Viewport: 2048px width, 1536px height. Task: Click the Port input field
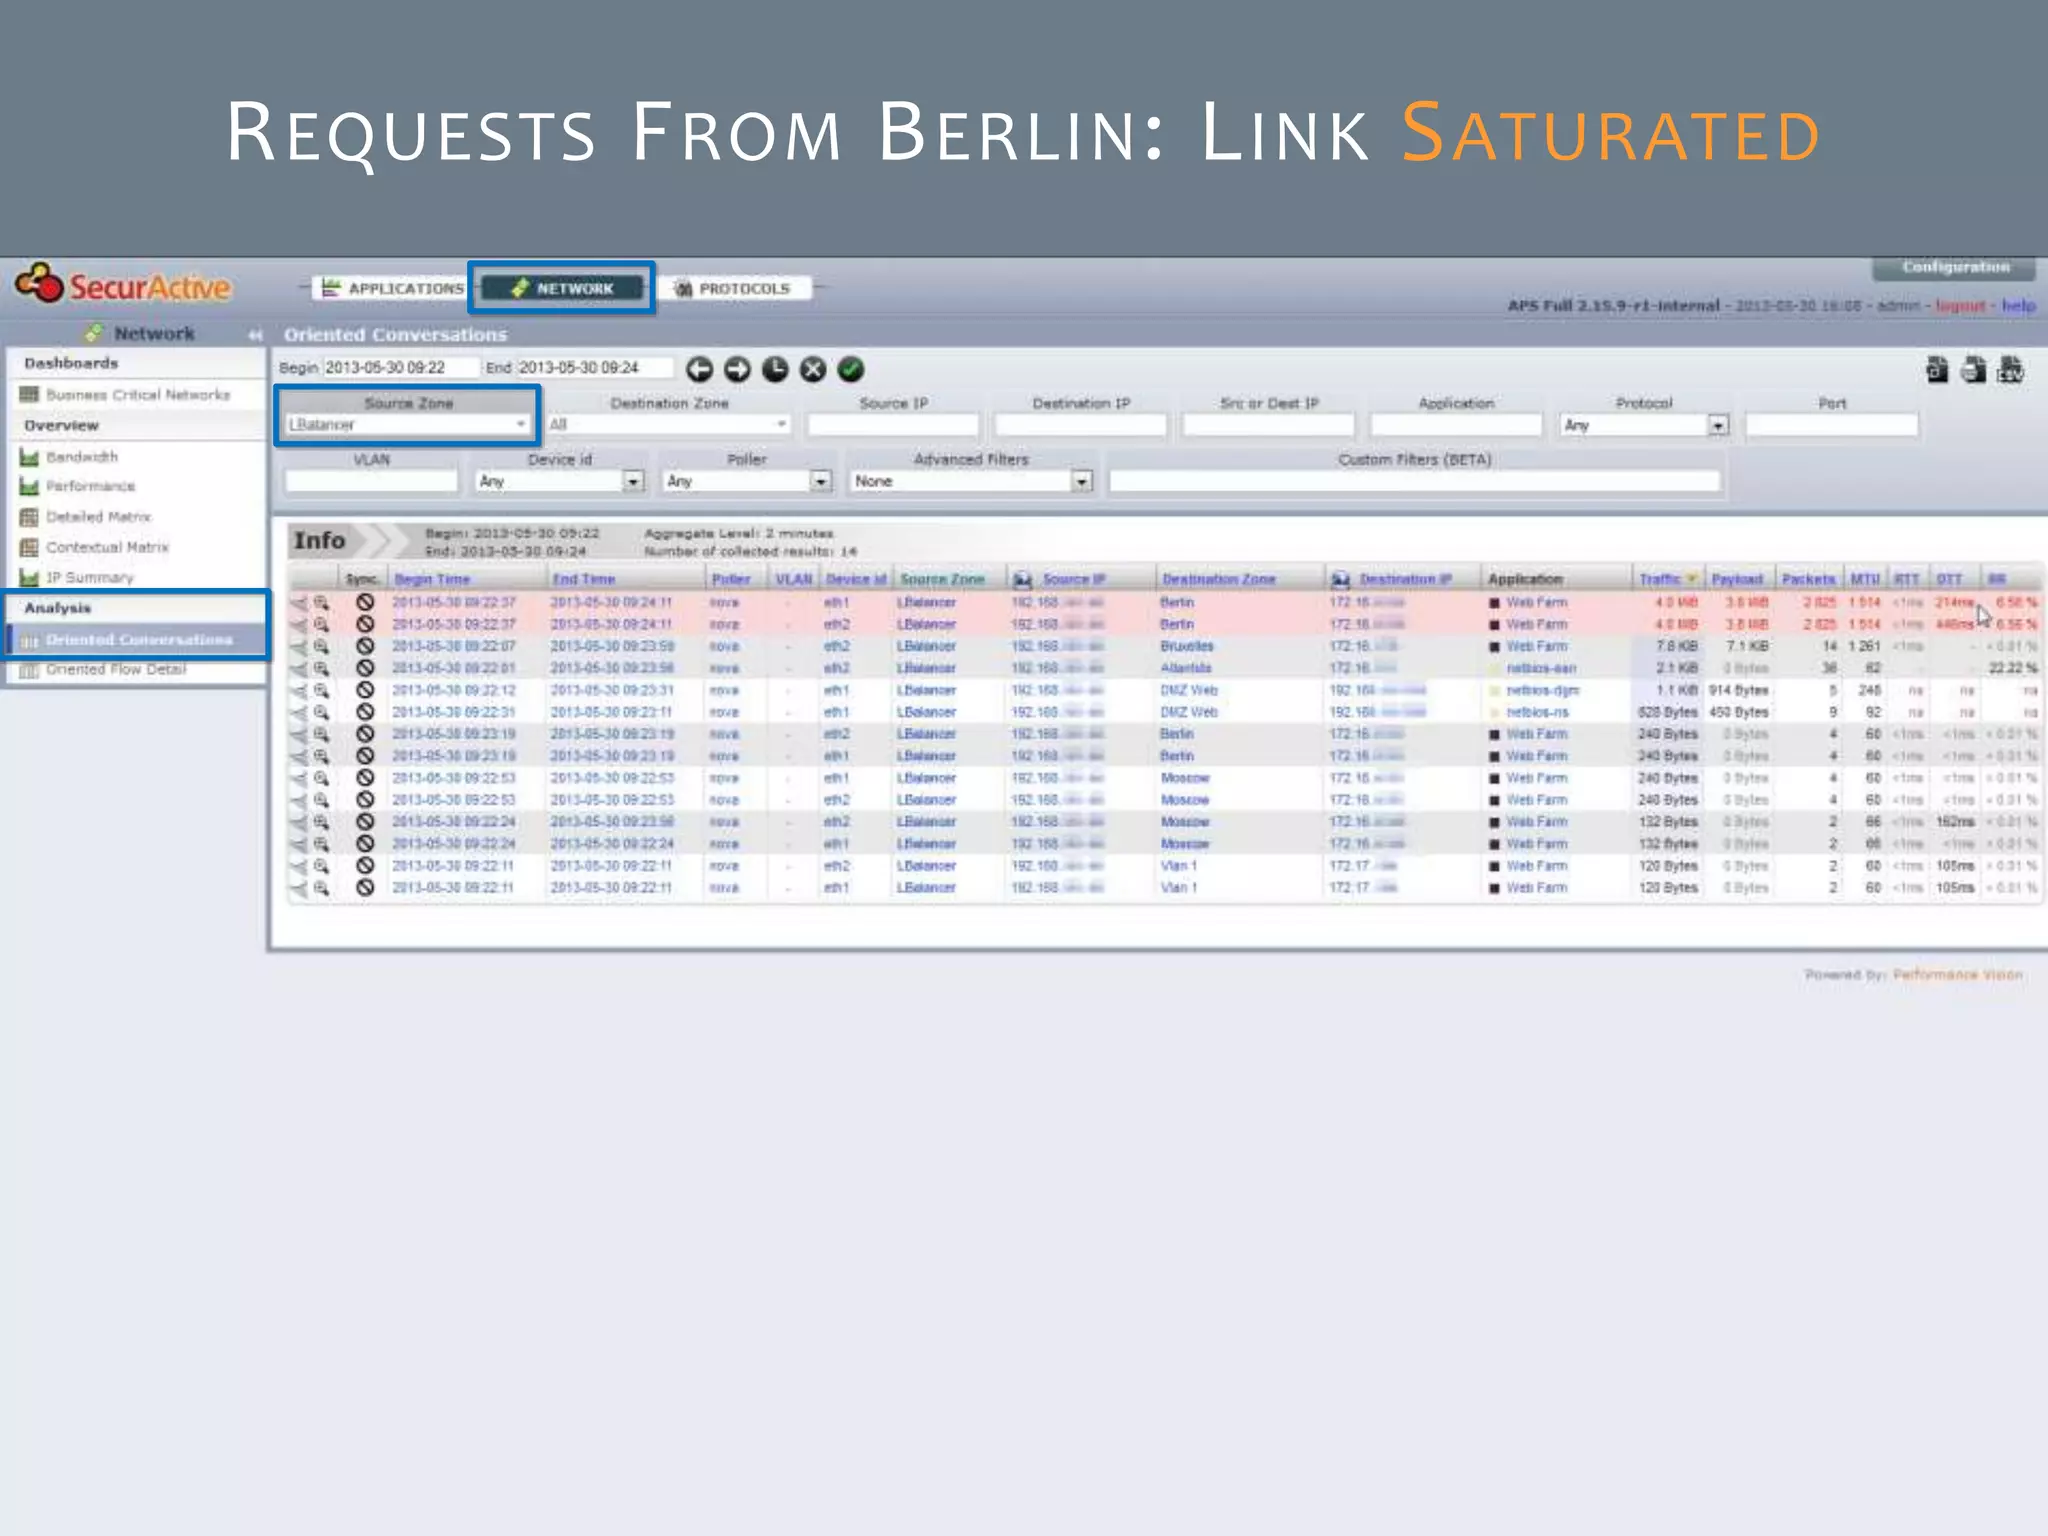tap(1832, 425)
